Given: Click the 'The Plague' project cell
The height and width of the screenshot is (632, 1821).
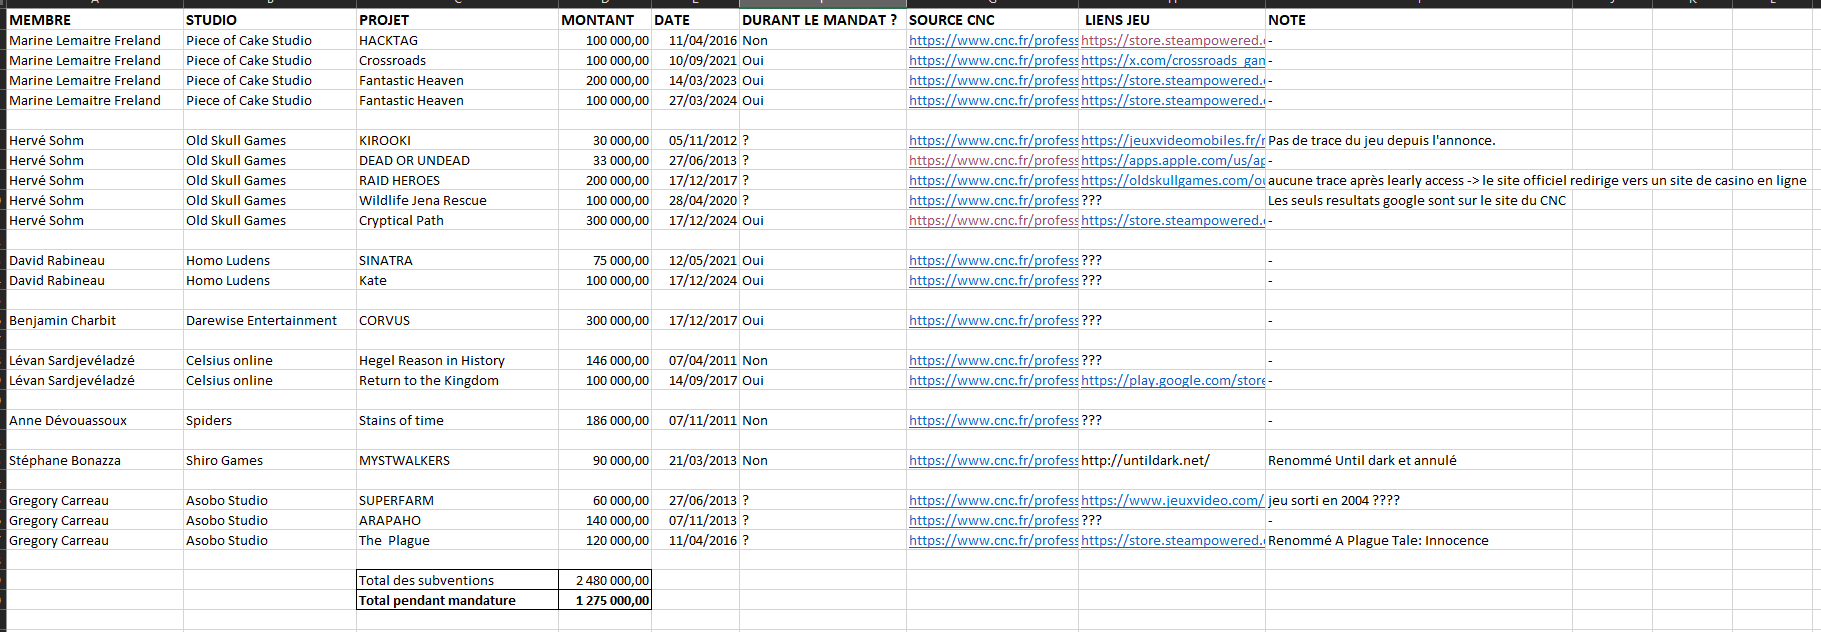Looking at the screenshot, I should pos(457,540).
